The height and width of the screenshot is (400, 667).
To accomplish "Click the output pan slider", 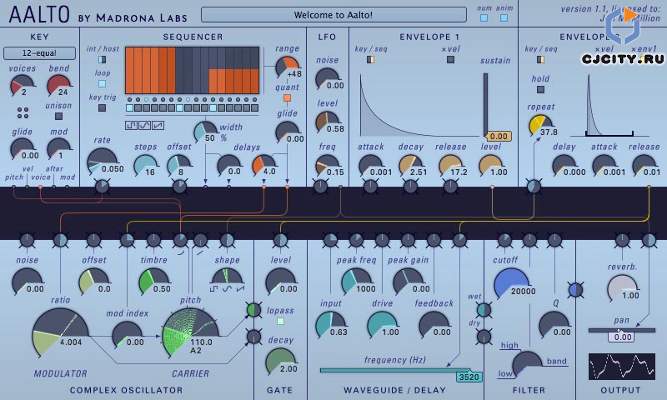I will [x=622, y=330].
